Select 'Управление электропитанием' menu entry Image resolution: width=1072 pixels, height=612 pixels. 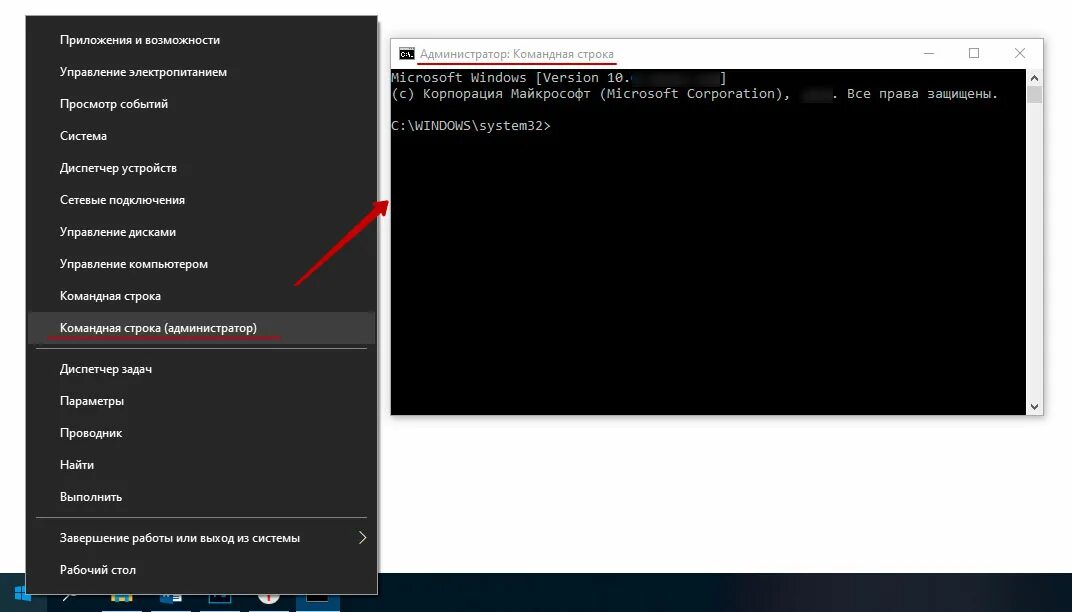[x=202, y=72]
